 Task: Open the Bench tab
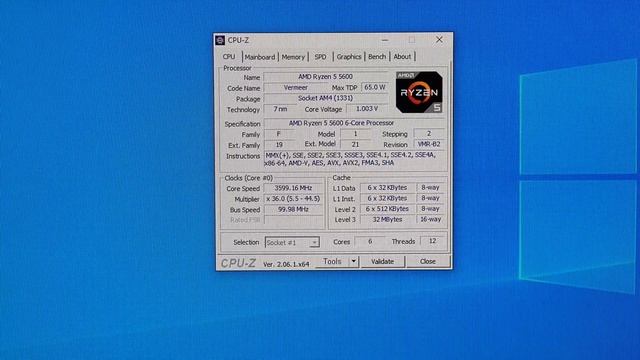pyautogui.click(x=377, y=57)
